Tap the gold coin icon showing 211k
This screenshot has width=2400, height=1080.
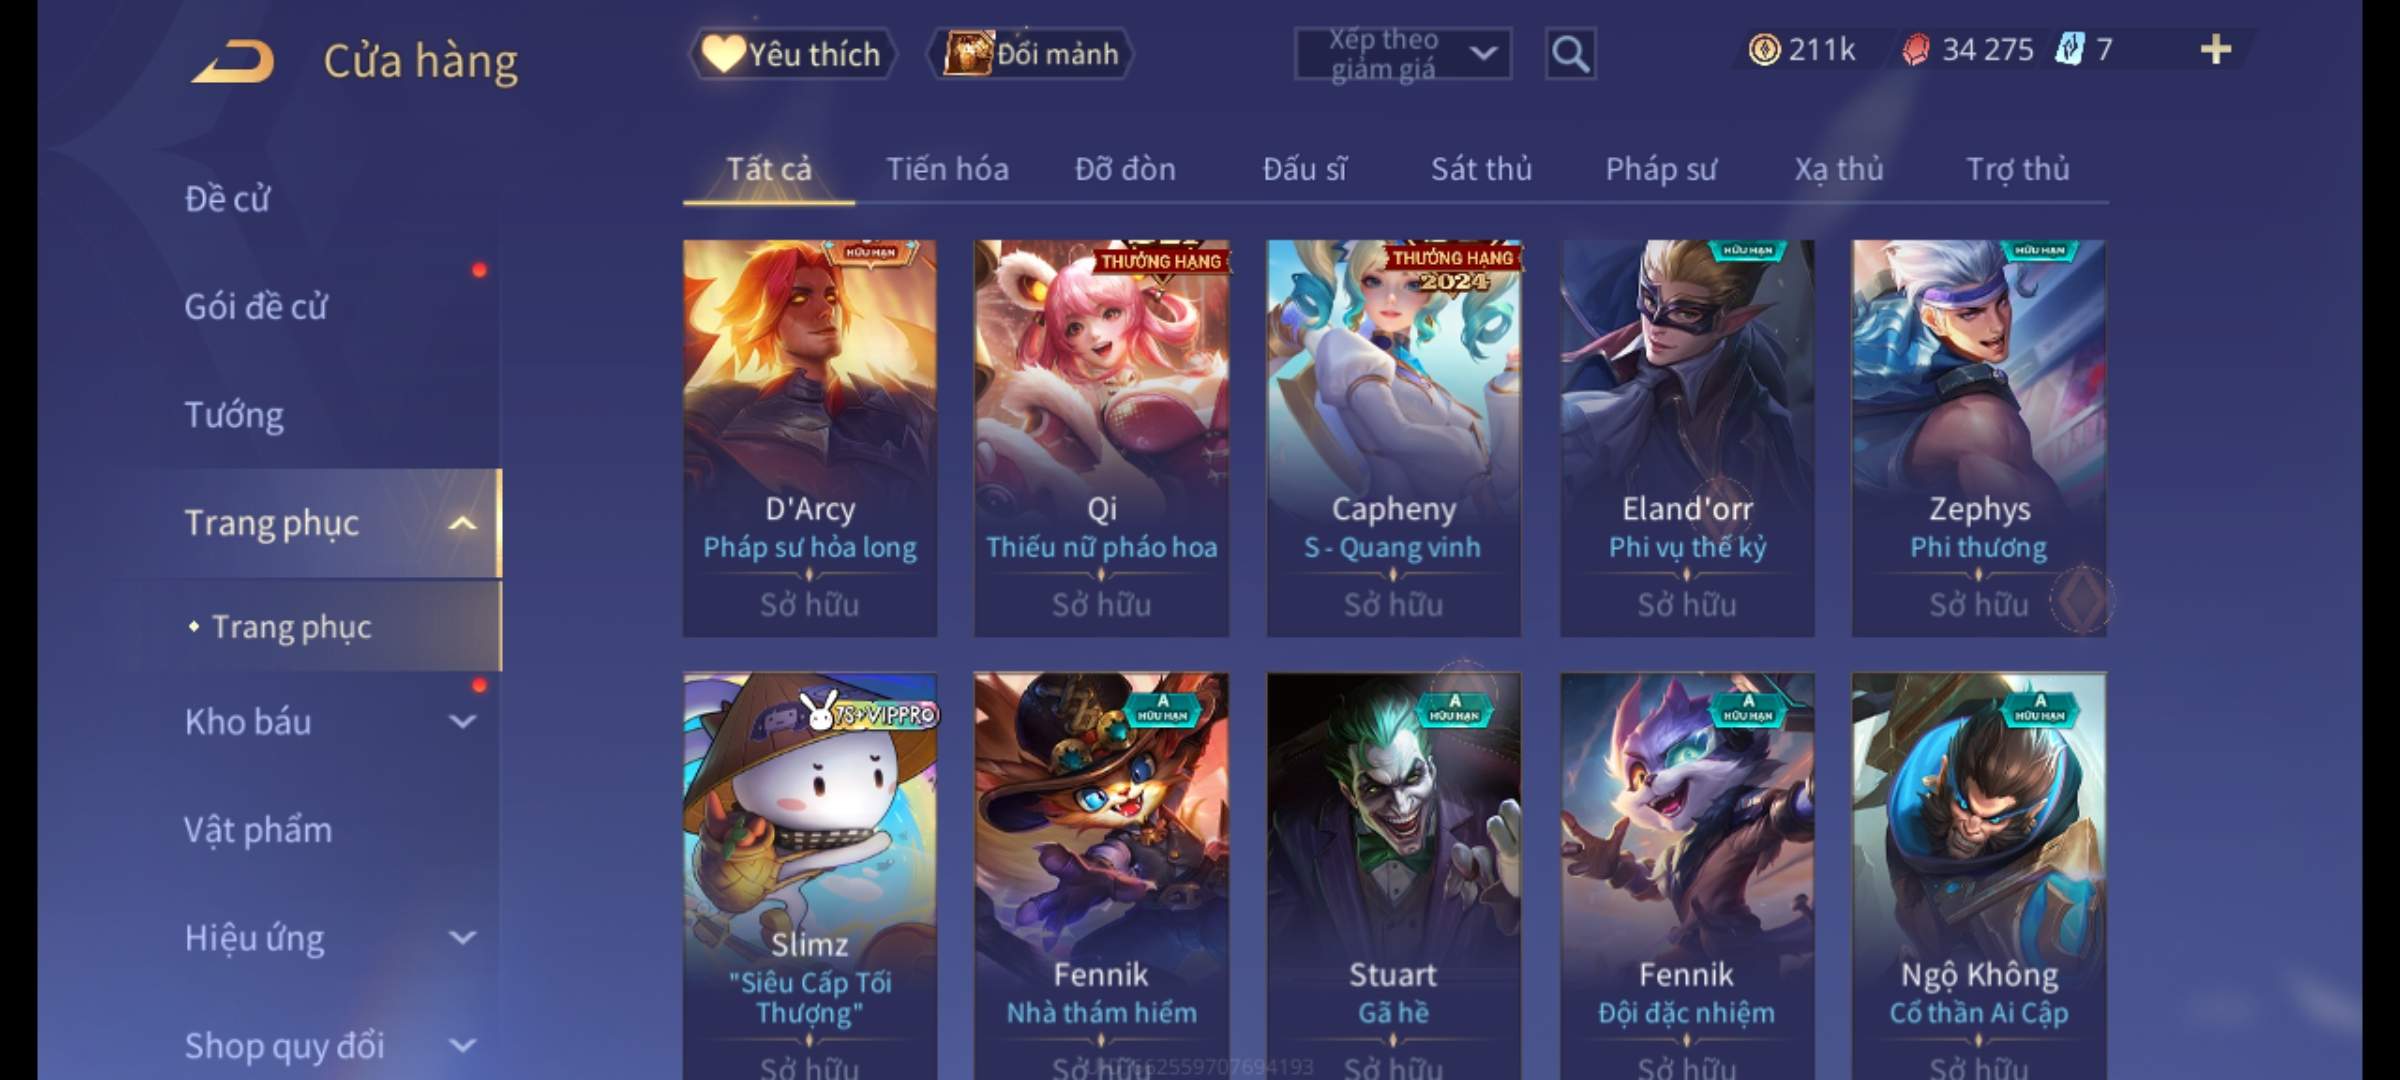[x=1764, y=49]
